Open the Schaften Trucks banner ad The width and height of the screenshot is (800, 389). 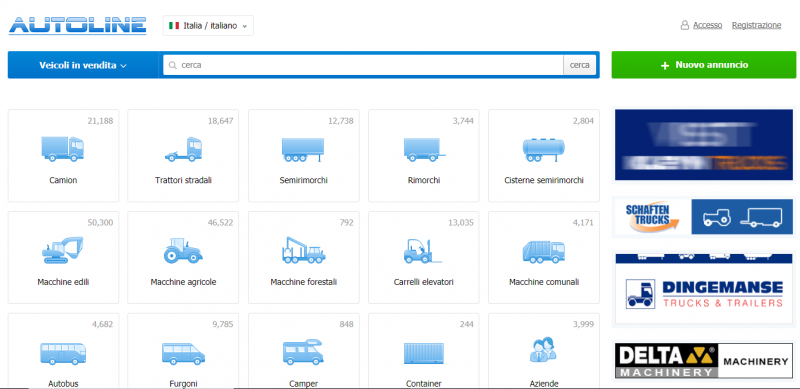pos(704,217)
